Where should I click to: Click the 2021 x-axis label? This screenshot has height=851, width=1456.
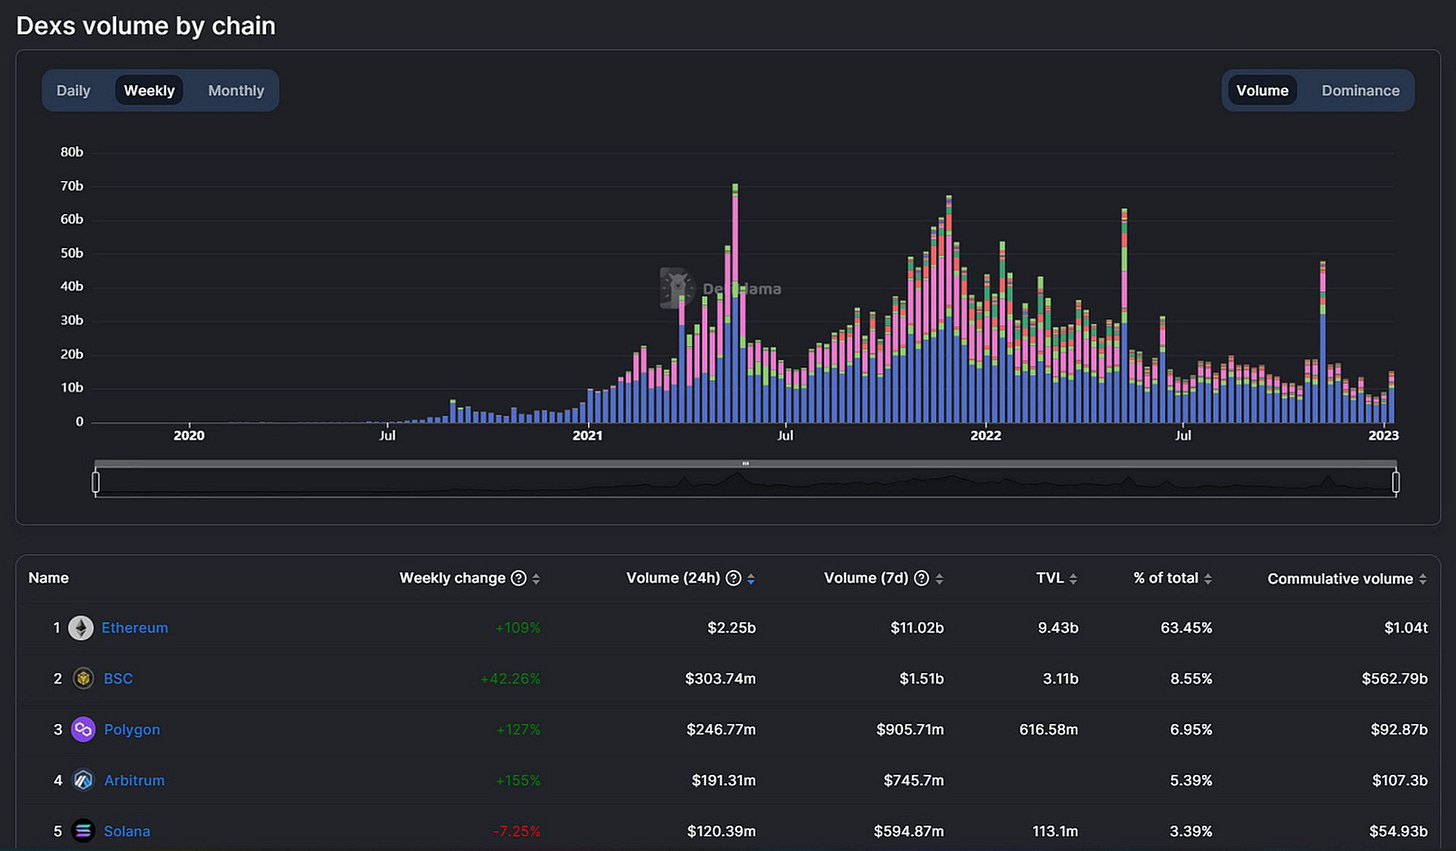[587, 435]
